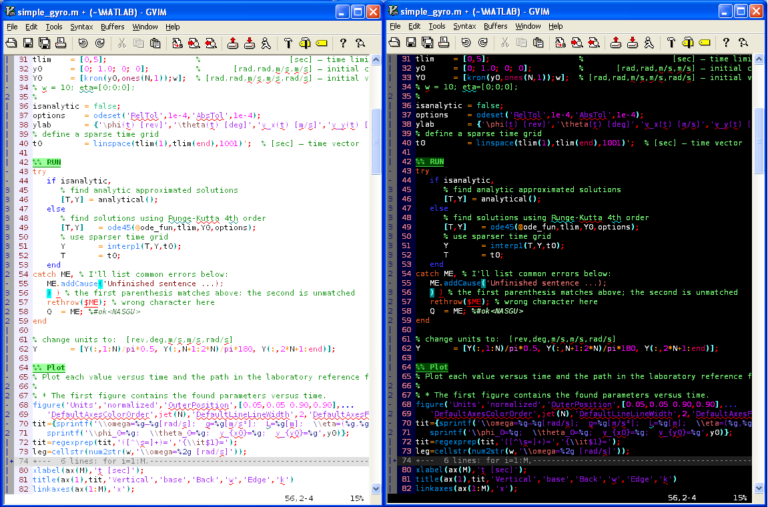Click the Open file icon in left GVIM window
768x507 pixels.
point(12,43)
